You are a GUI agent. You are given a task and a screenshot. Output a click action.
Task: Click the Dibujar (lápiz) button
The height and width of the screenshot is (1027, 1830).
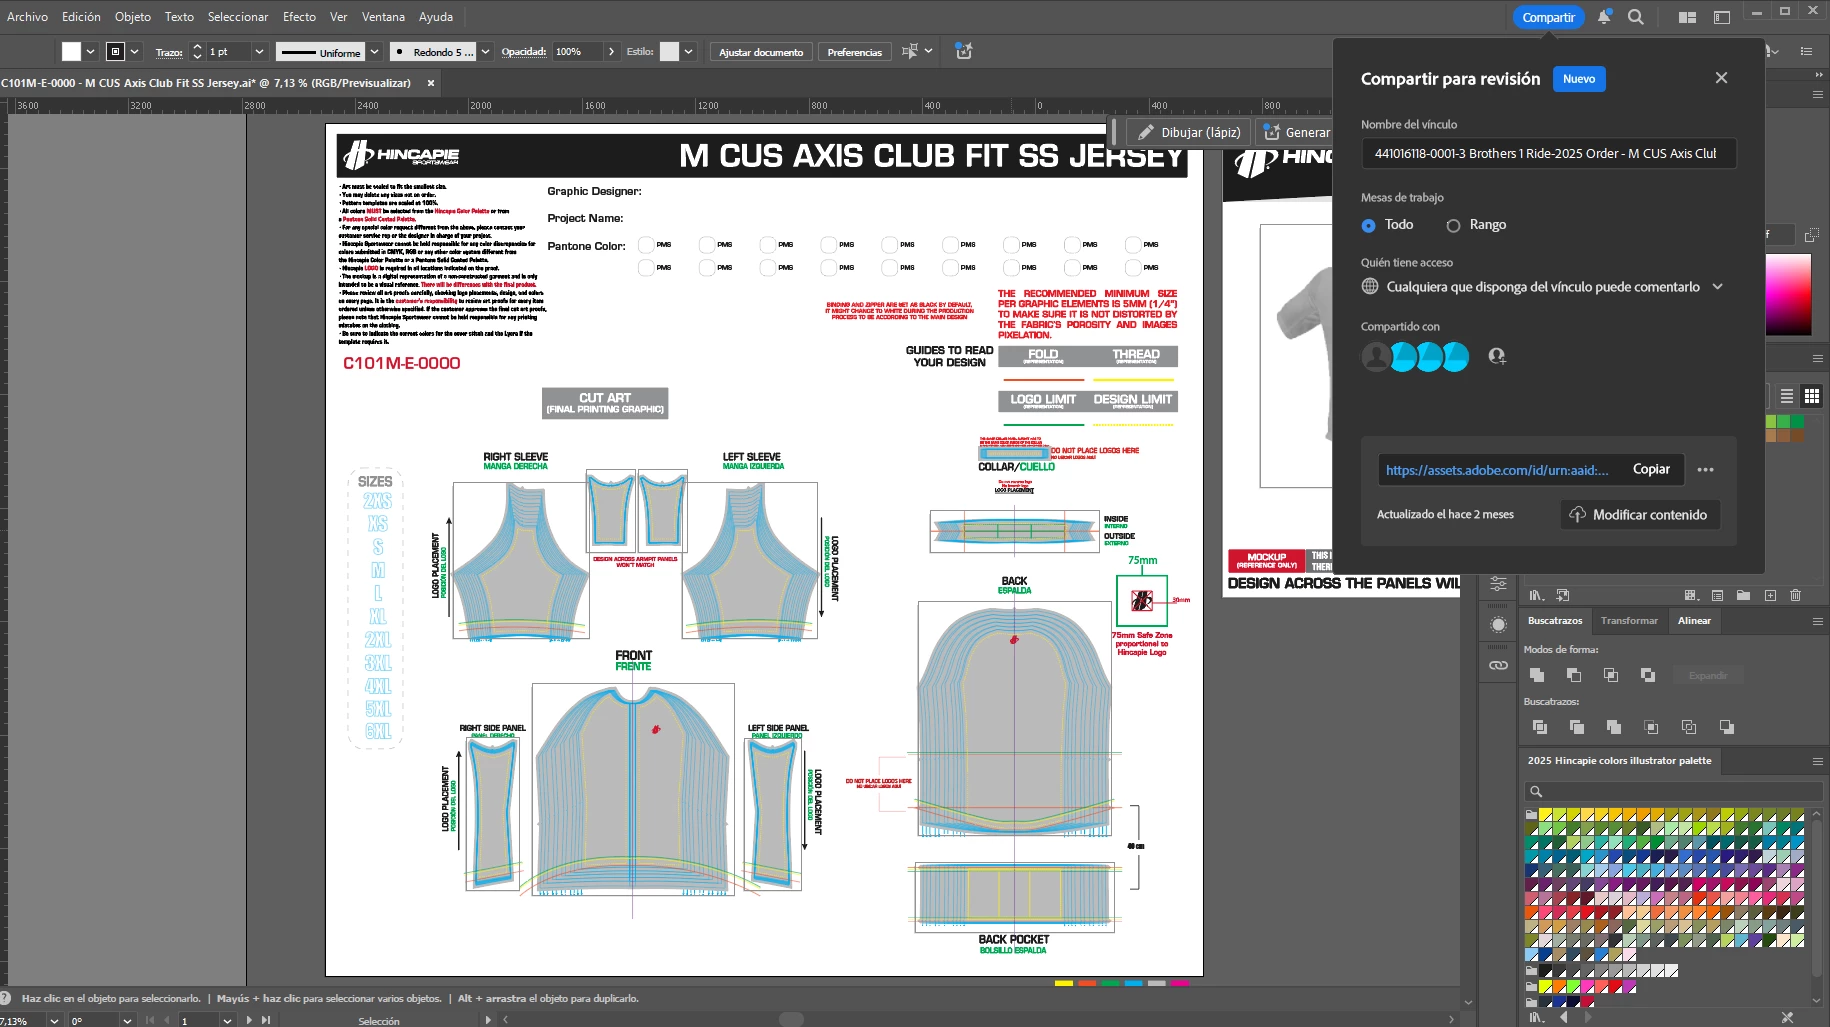(1189, 132)
